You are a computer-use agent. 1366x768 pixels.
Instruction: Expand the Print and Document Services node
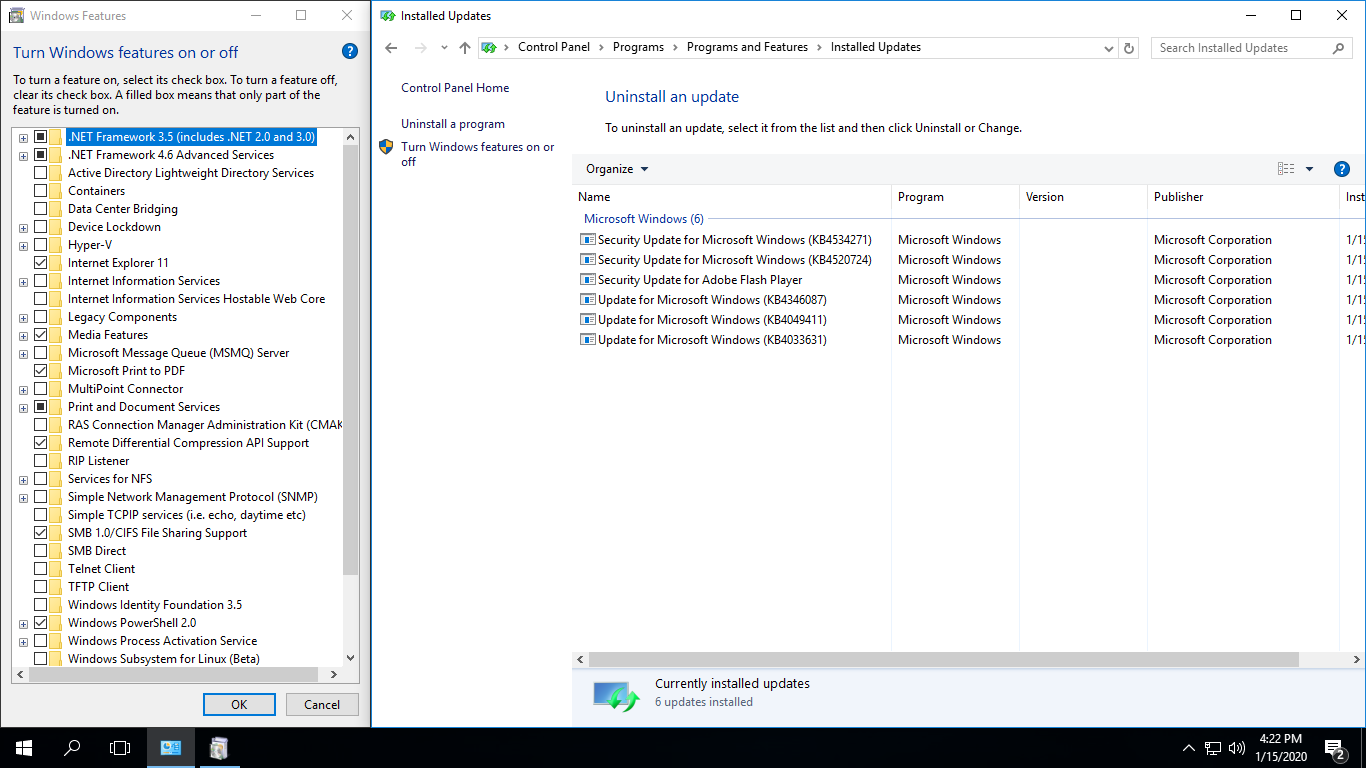23,407
